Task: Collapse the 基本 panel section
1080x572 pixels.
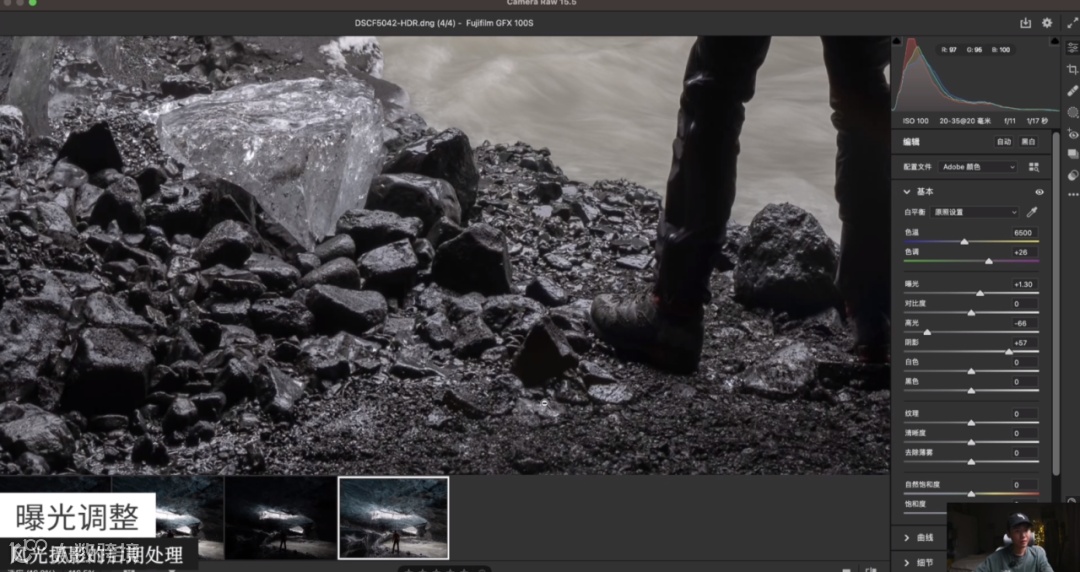Action: pyautogui.click(x=907, y=191)
